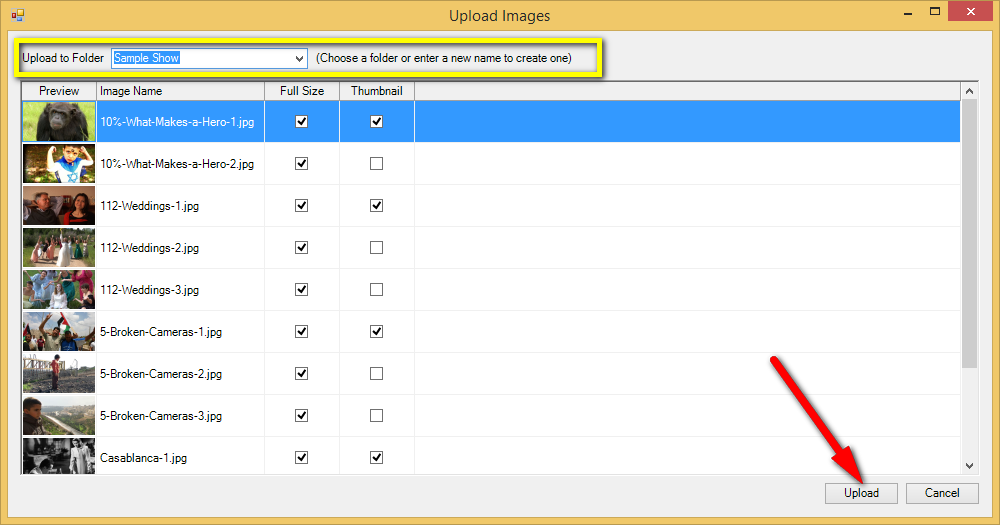The image size is (1000, 525).
Task: Enable Thumbnail for 5-Broken-Cameras-2.jpg
Action: [376, 374]
